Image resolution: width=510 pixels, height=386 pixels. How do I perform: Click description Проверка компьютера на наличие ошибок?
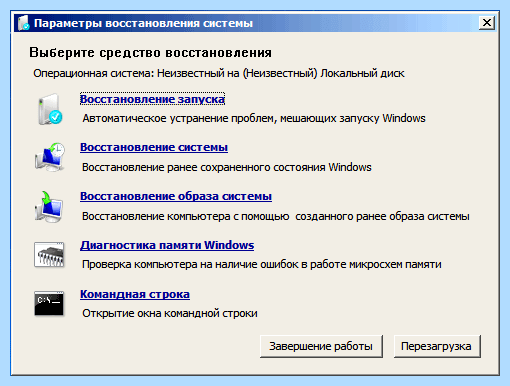[262, 265]
